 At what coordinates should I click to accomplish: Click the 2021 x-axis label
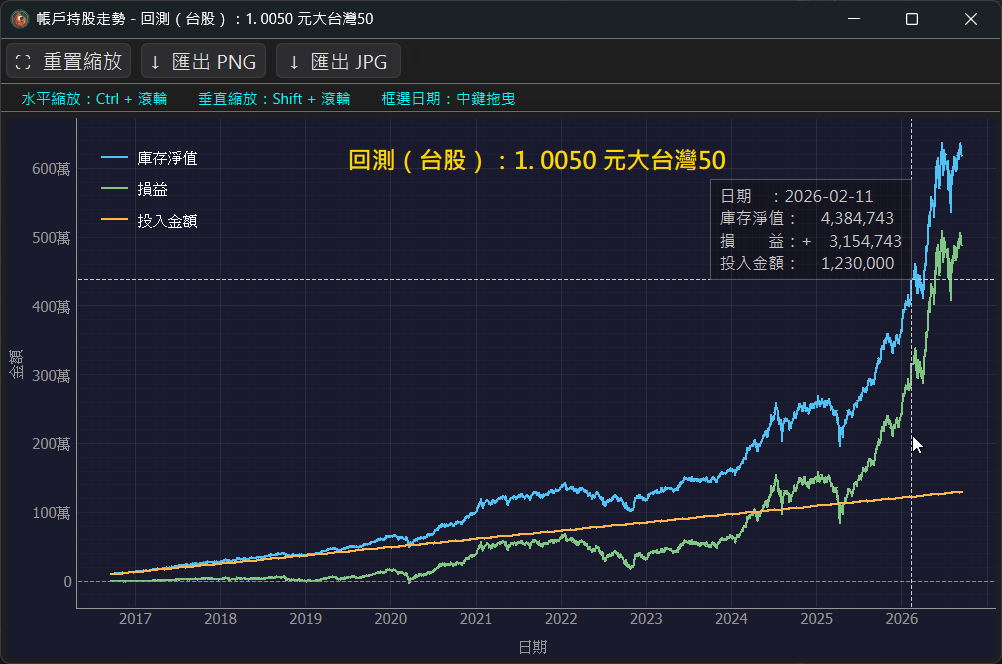[x=476, y=619]
